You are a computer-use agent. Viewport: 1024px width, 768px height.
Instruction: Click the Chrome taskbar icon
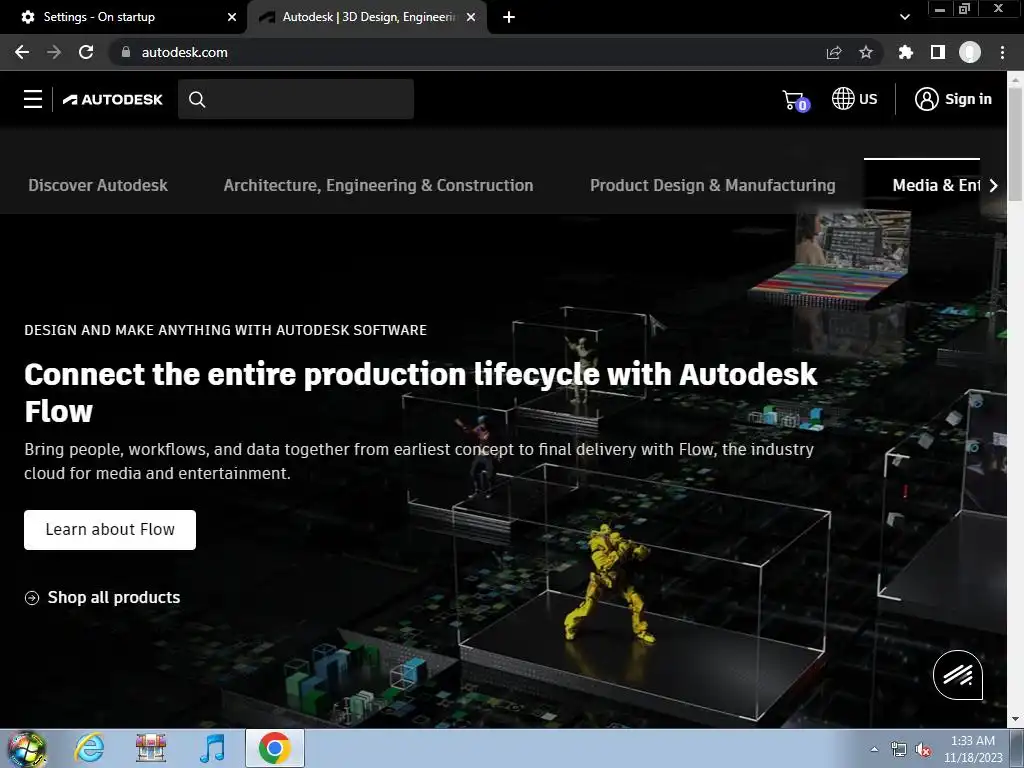[x=275, y=748]
